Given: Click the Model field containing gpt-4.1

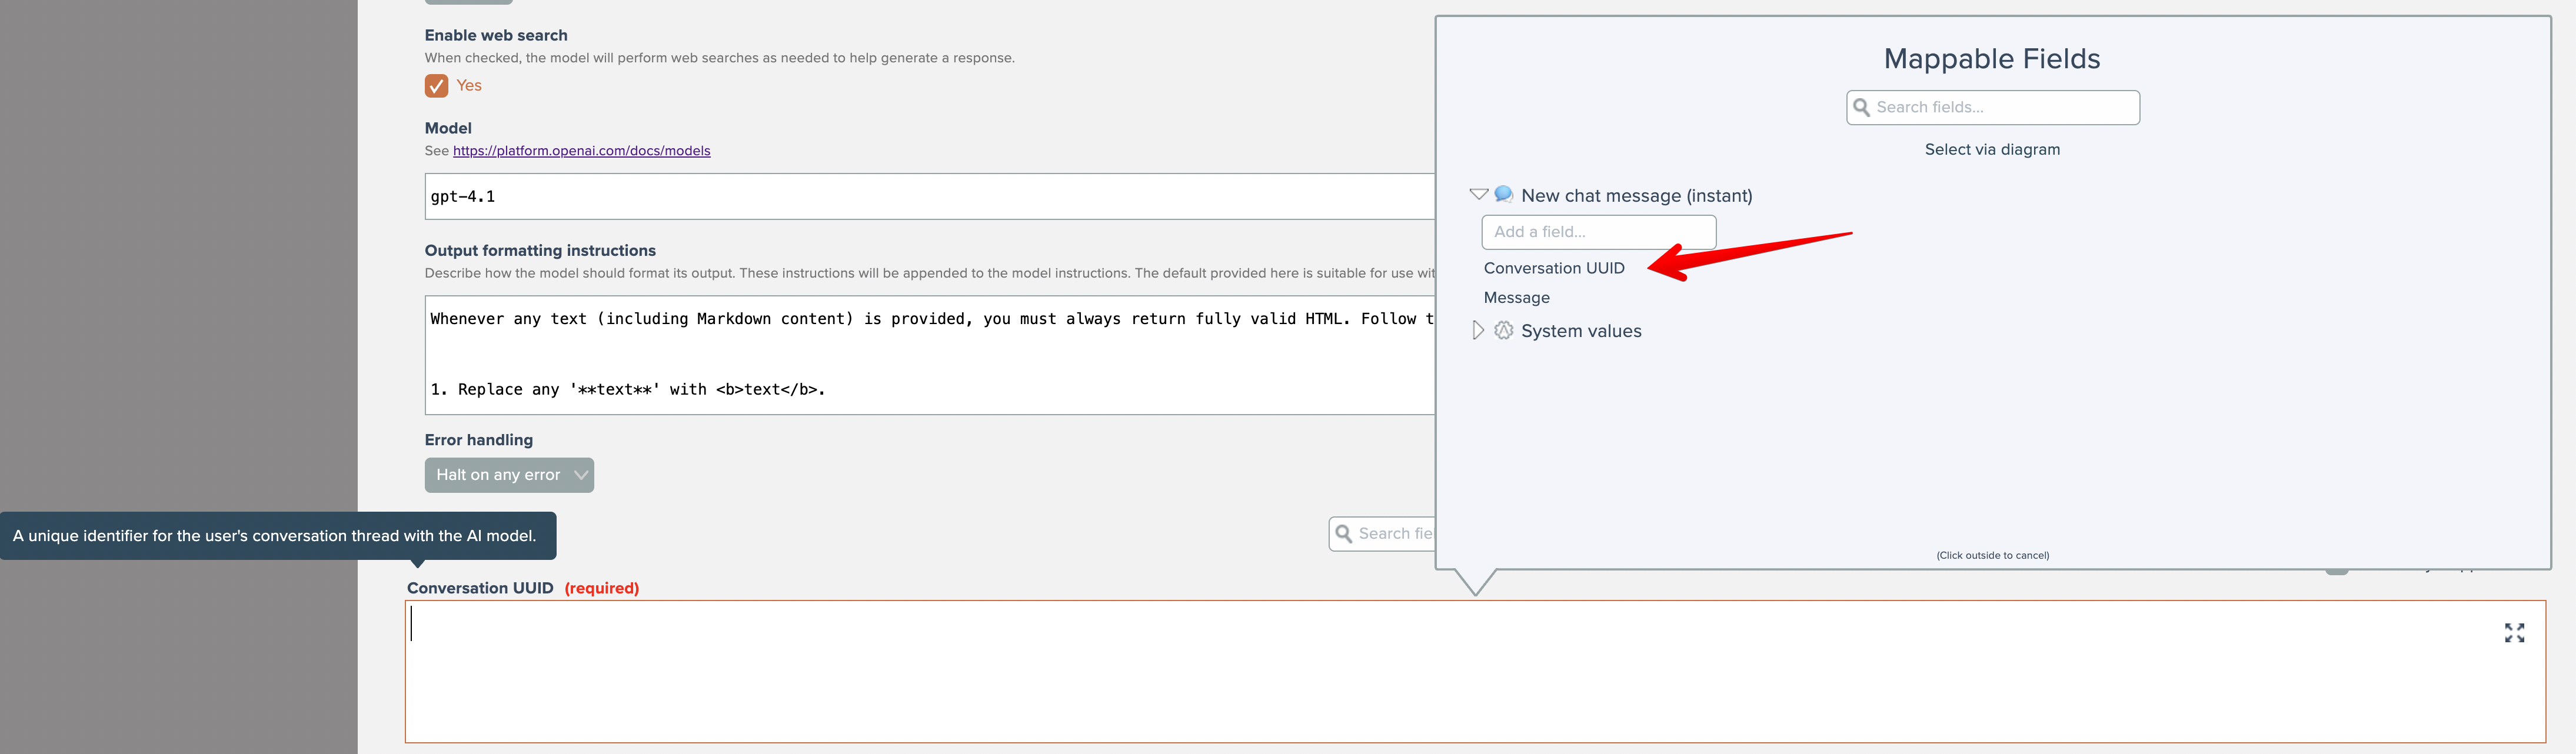Looking at the screenshot, I should click(928, 196).
